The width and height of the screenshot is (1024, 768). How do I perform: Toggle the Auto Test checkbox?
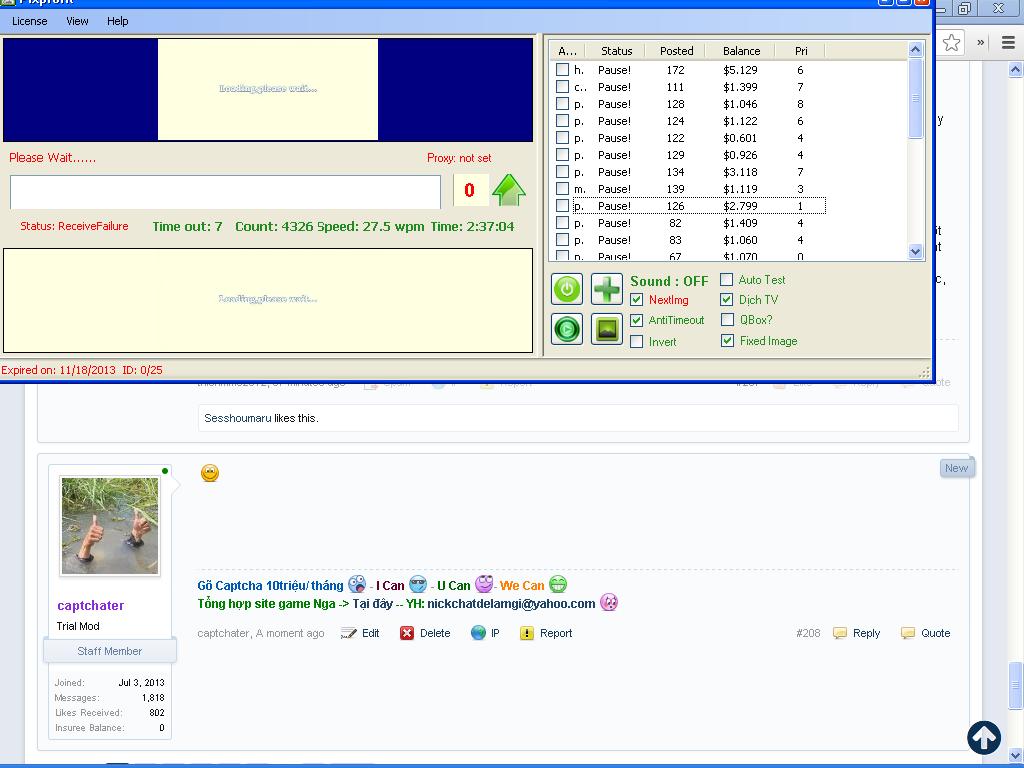[x=726, y=280]
